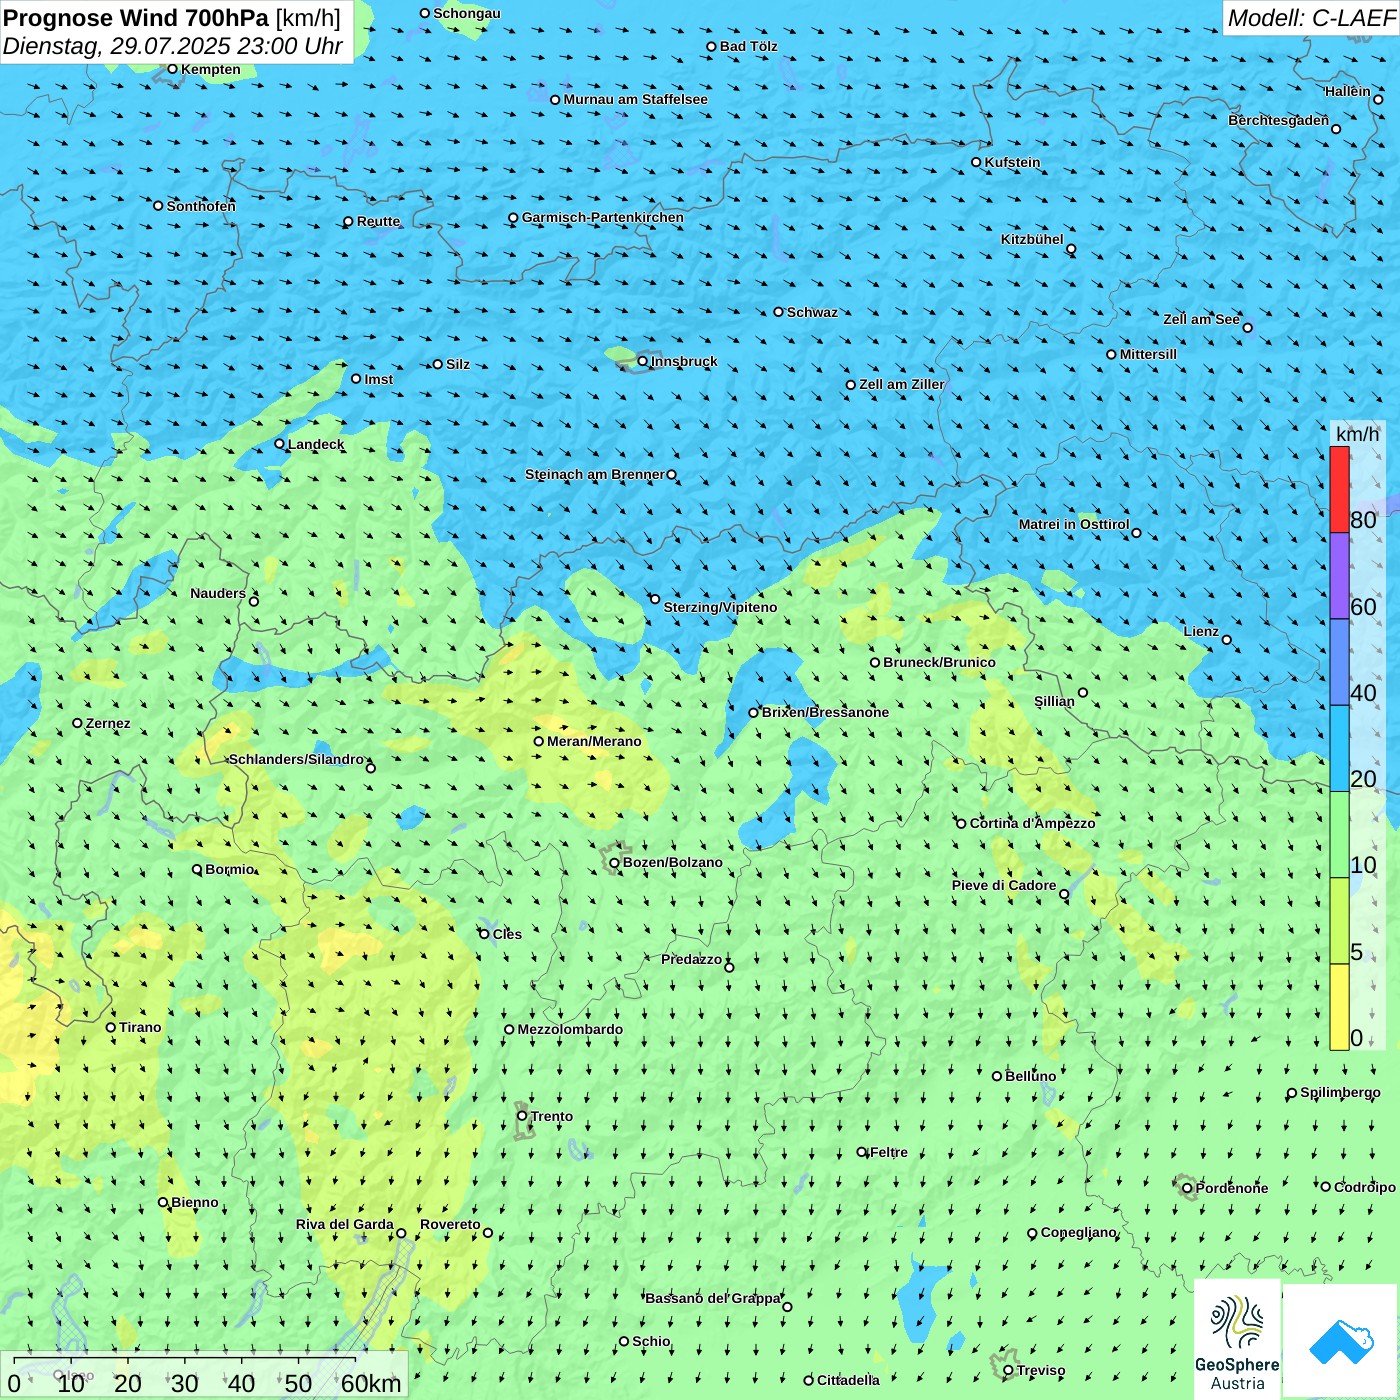Click the Landeck city marker
This screenshot has width=1400, height=1400.
(x=280, y=444)
